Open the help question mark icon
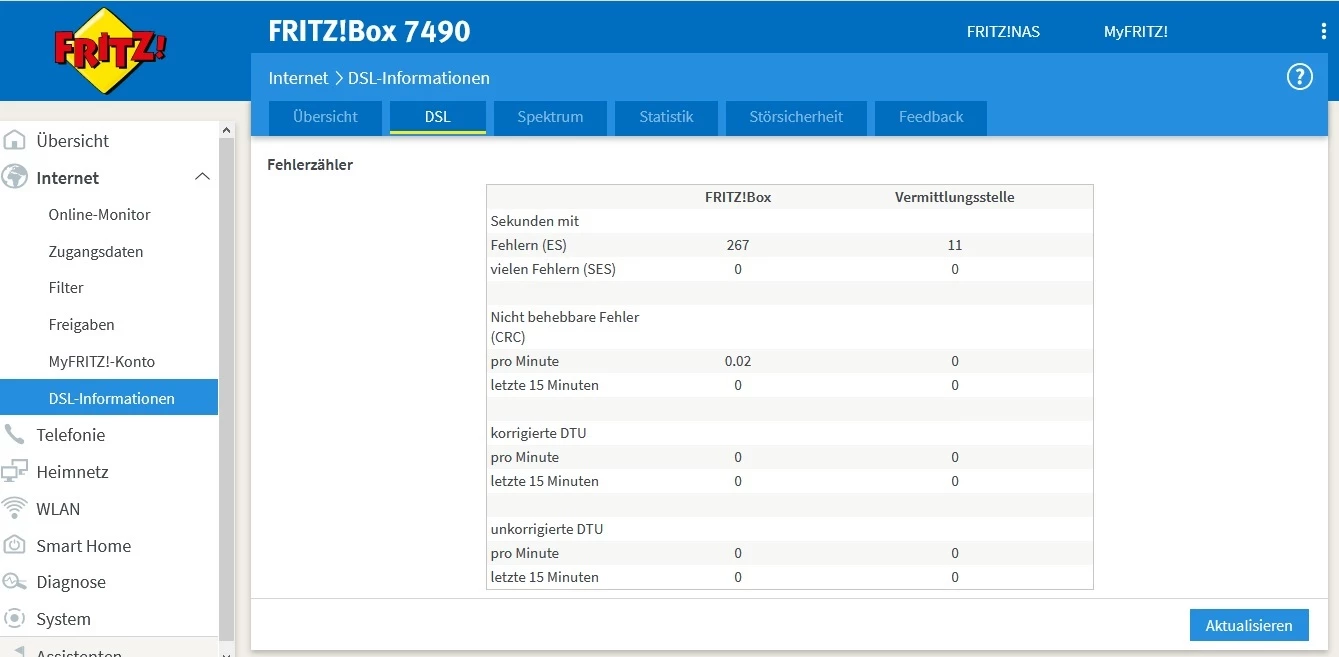The width and height of the screenshot is (1339, 657). pyautogui.click(x=1299, y=77)
